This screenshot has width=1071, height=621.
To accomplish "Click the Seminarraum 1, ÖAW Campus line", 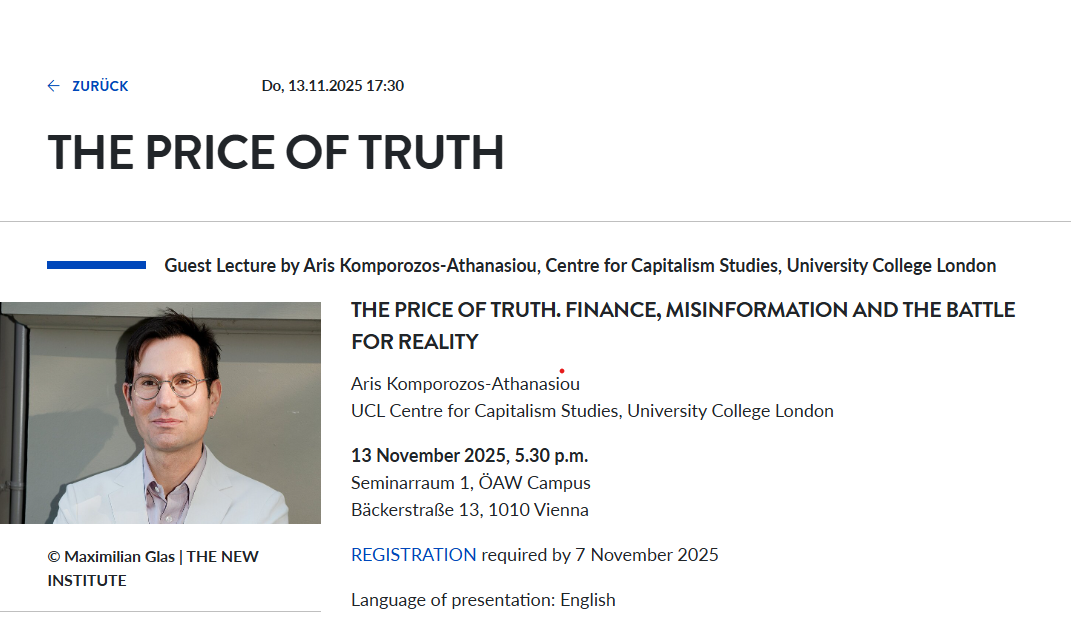I will 470,483.
